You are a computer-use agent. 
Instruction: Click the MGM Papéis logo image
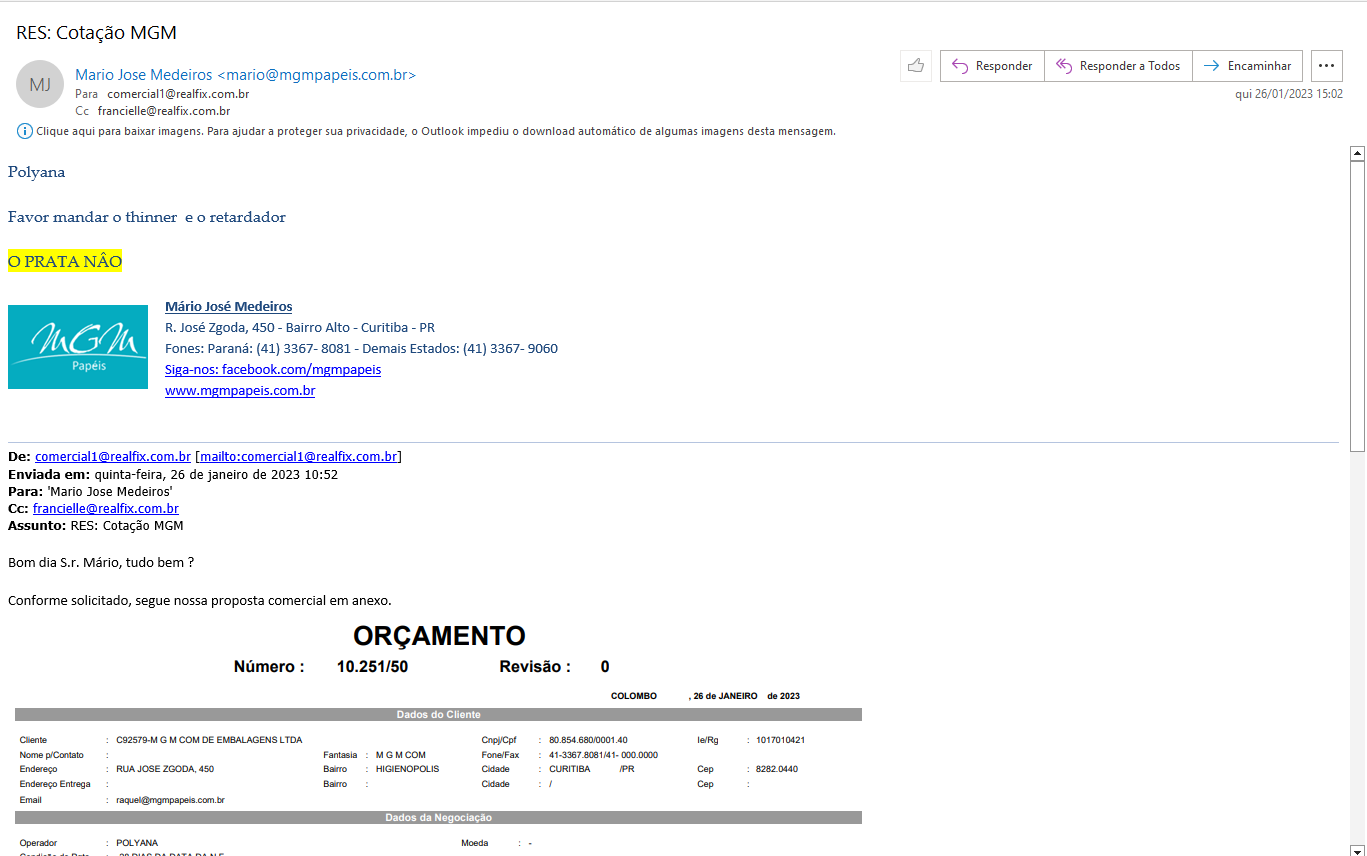[78, 347]
